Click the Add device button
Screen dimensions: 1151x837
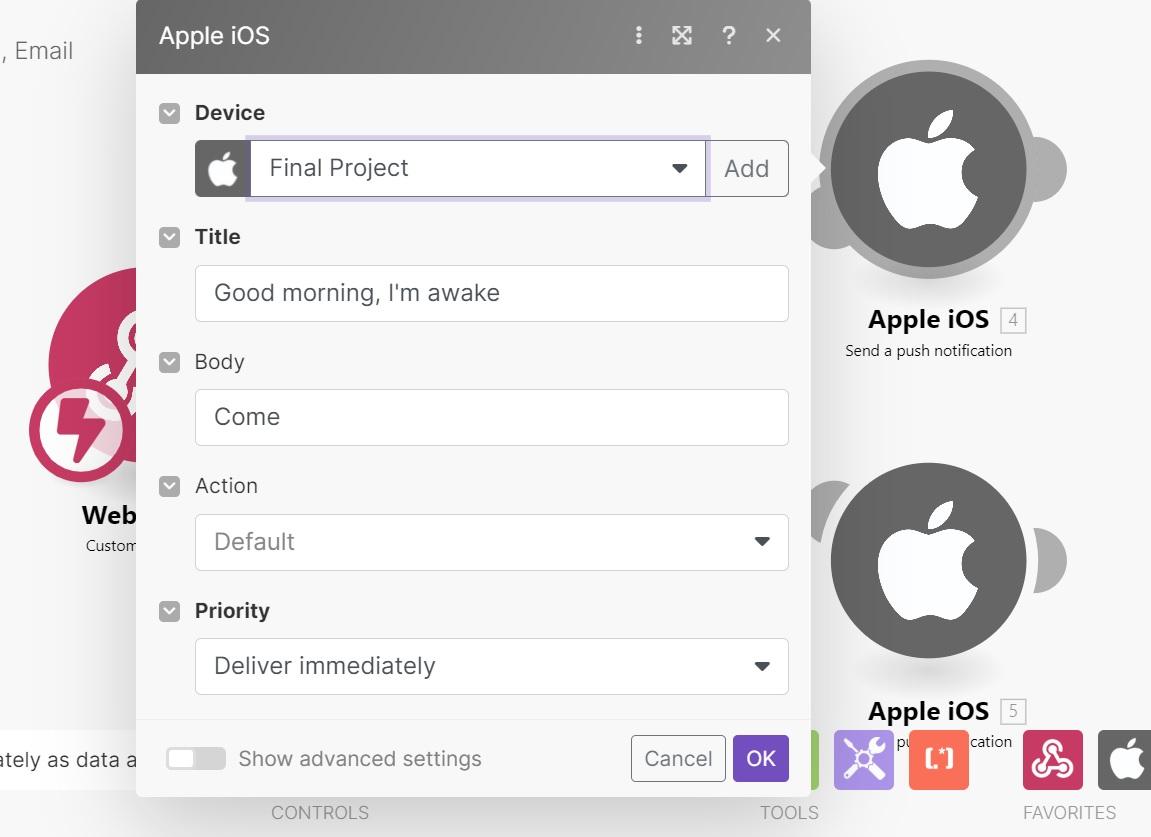(x=746, y=168)
